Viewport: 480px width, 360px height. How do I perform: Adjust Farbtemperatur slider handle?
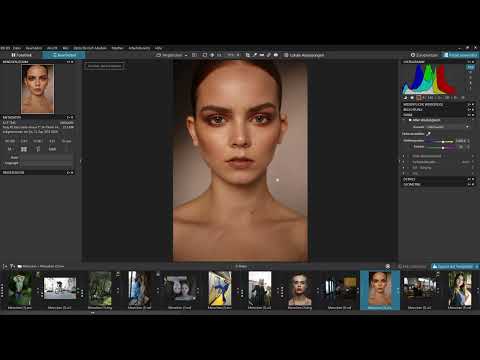pos(443,141)
